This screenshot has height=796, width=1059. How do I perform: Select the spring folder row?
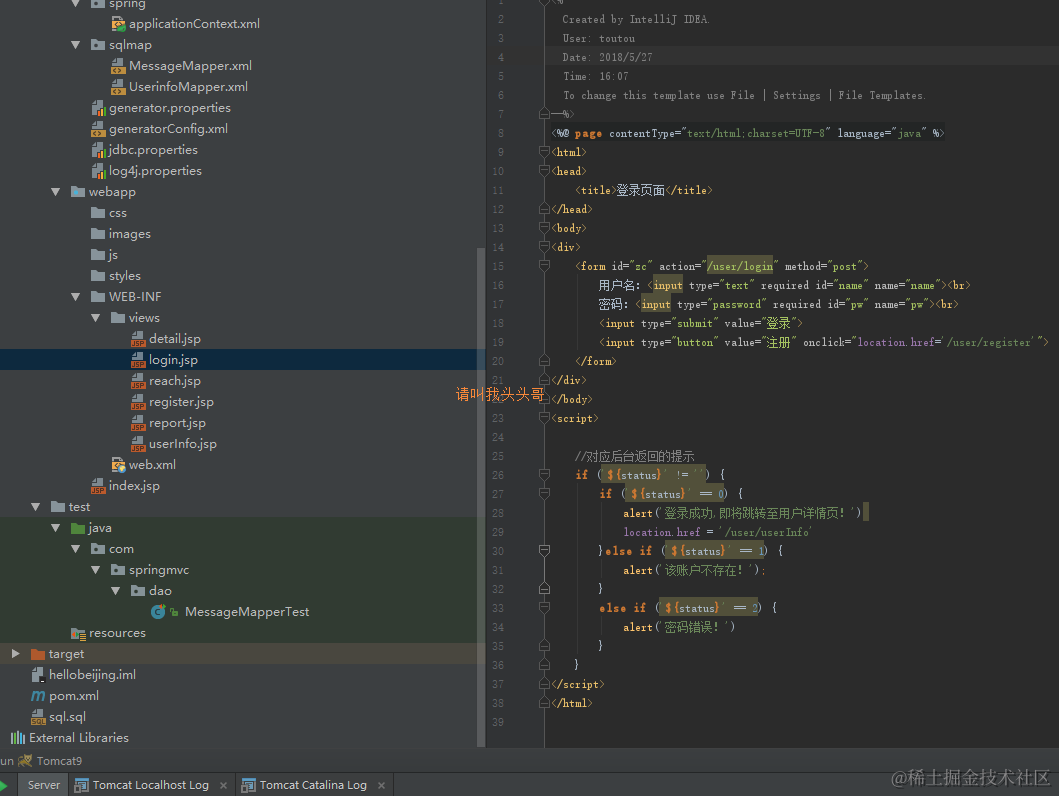point(242,4)
